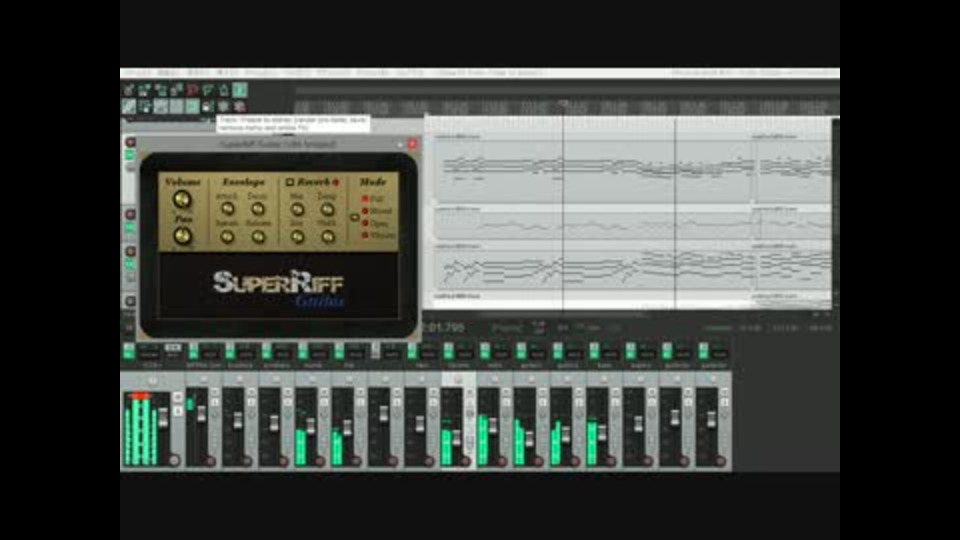Toggle record arm on first track panel
Image resolution: width=960 pixels, height=540 pixels.
(x=130, y=142)
